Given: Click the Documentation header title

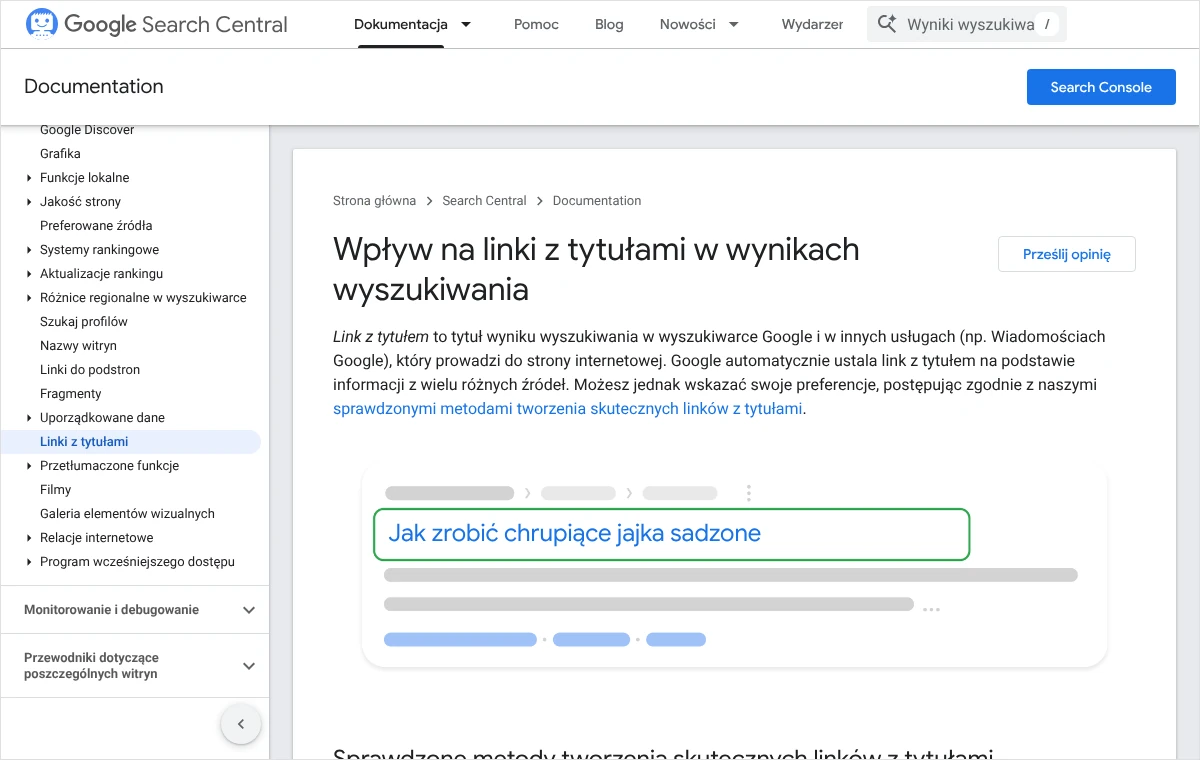Looking at the screenshot, I should tap(94, 87).
